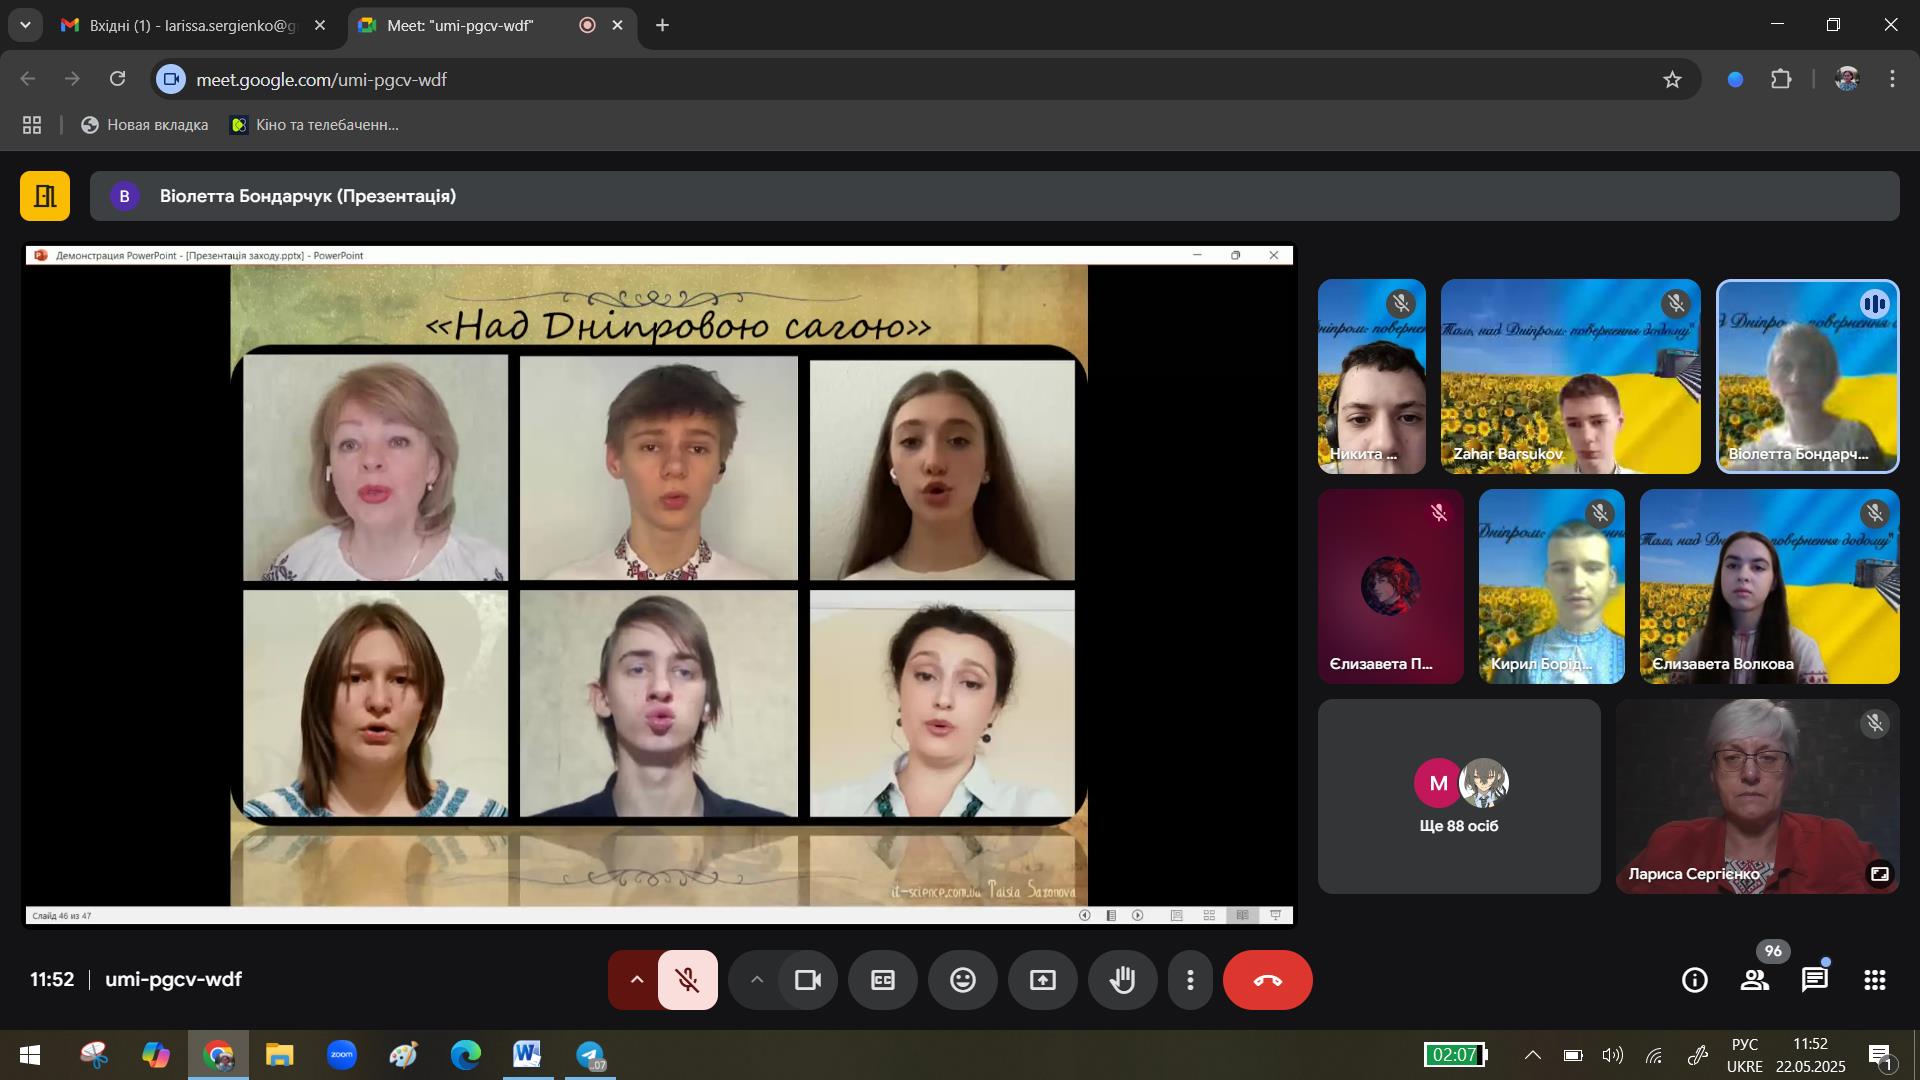Click the present screen button

(1042, 980)
